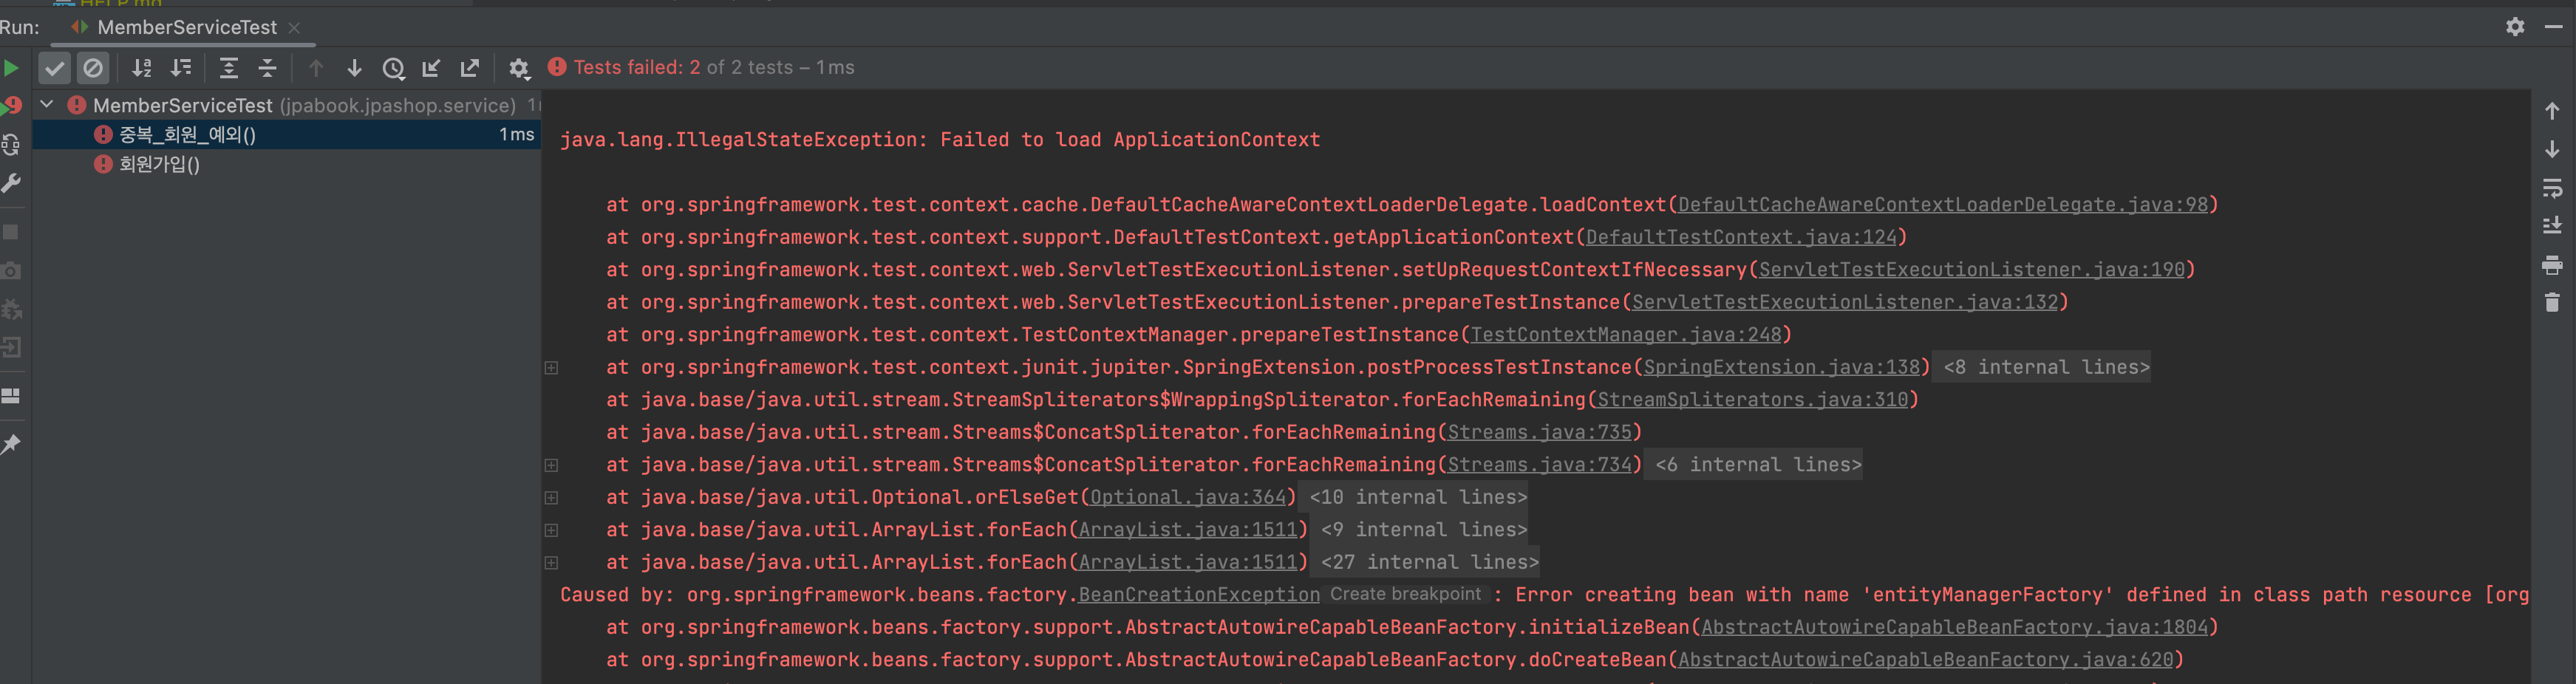Open SpringExtension.java:138 link
Viewport: 2576px width, 684px height.
coord(1782,367)
